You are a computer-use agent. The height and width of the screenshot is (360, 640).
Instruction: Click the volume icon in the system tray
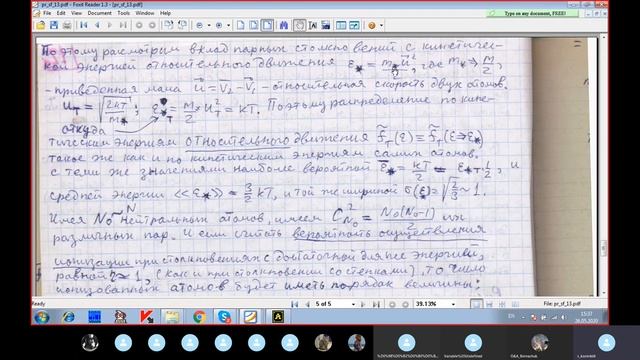click(x=564, y=317)
